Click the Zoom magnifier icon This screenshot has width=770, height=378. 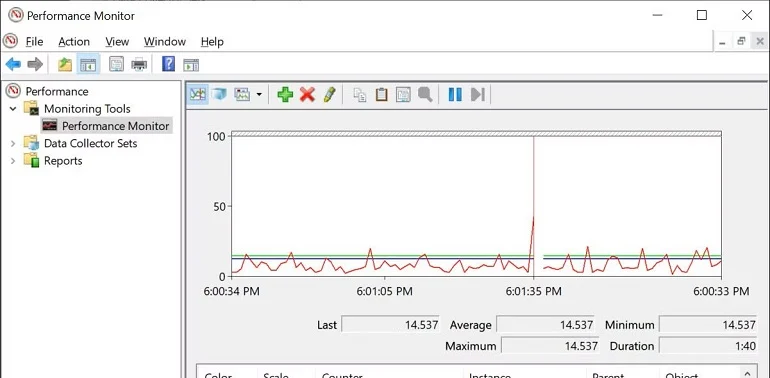(x=425, y=94)
